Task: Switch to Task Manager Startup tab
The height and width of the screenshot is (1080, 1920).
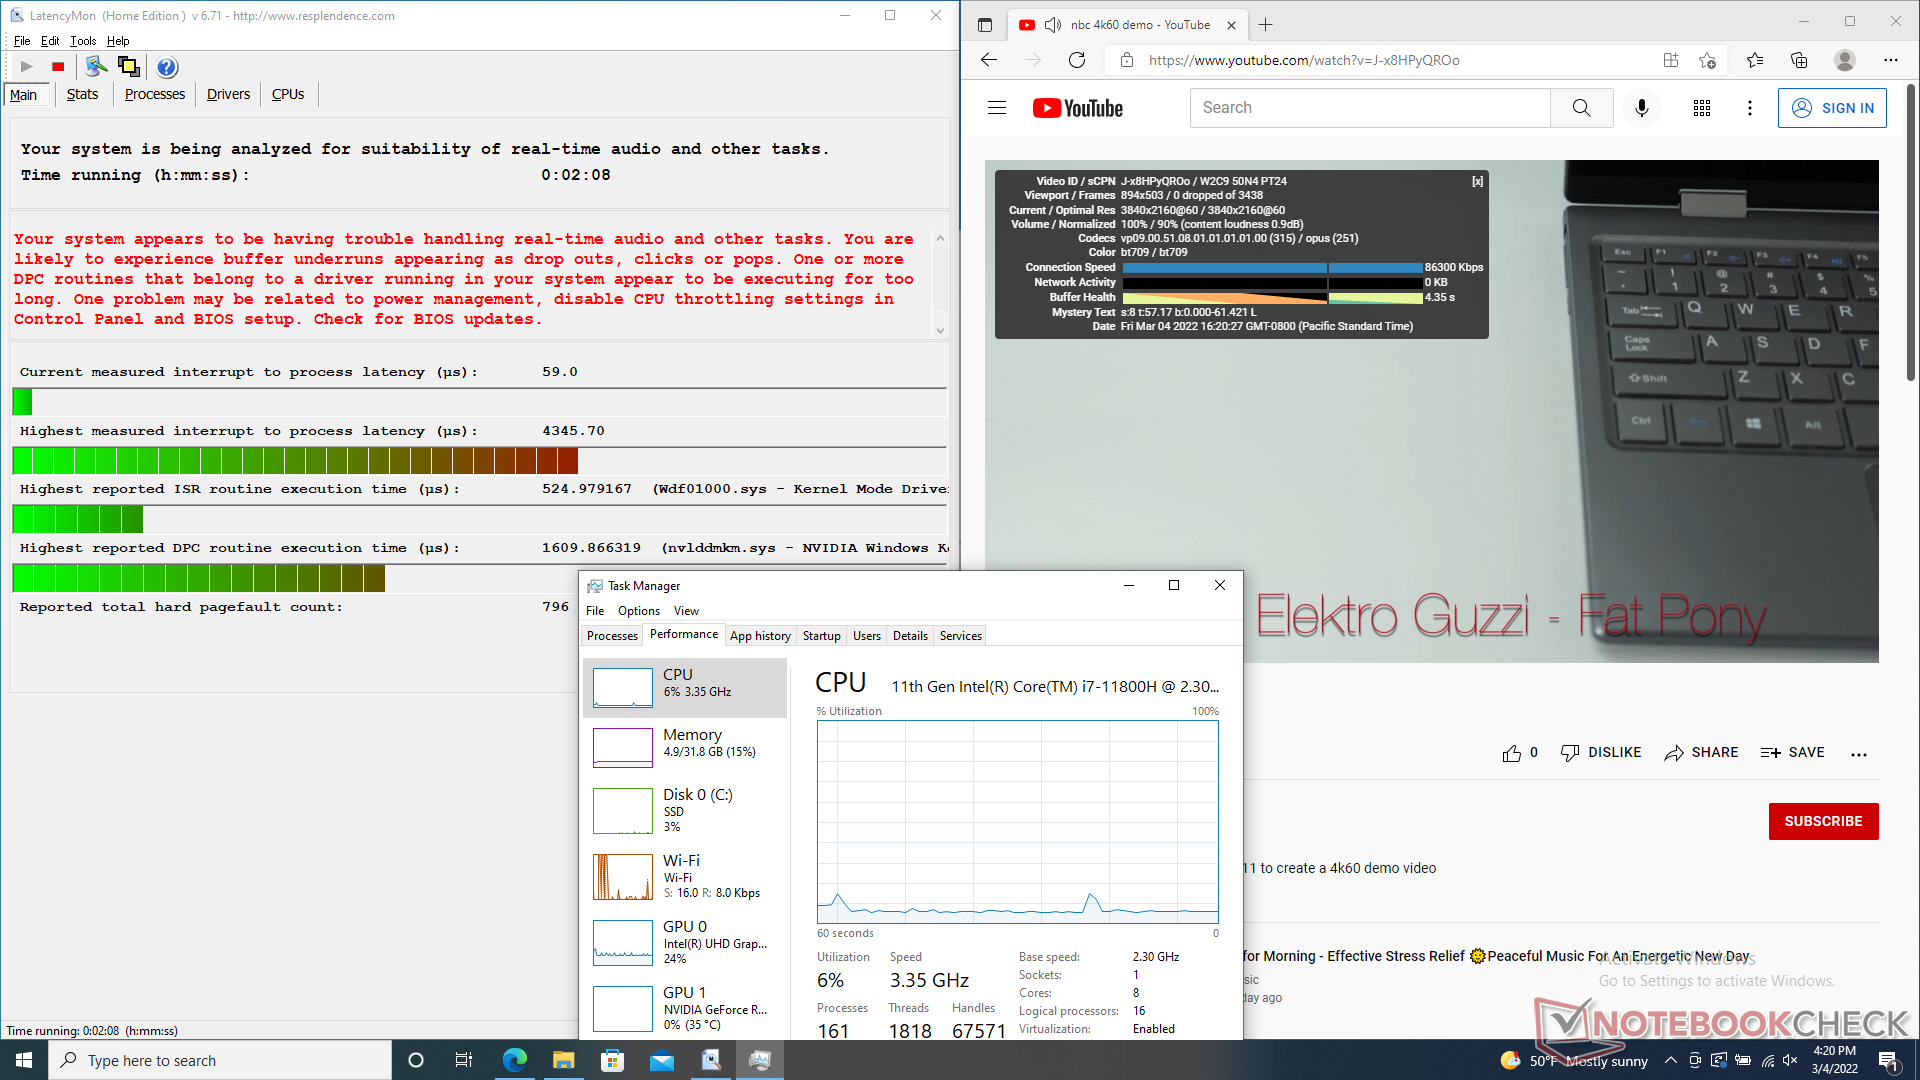Action: click(822, 636)
